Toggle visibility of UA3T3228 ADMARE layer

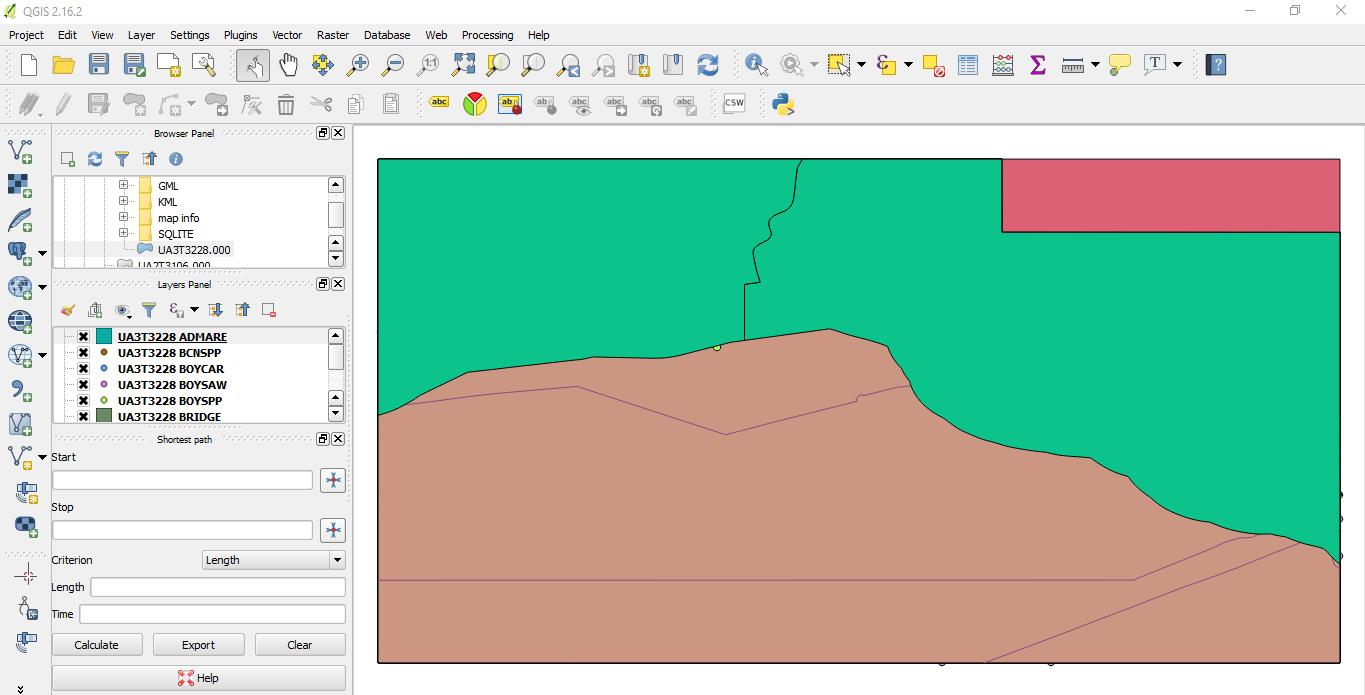pyautogui.click(x=84, y=337)
